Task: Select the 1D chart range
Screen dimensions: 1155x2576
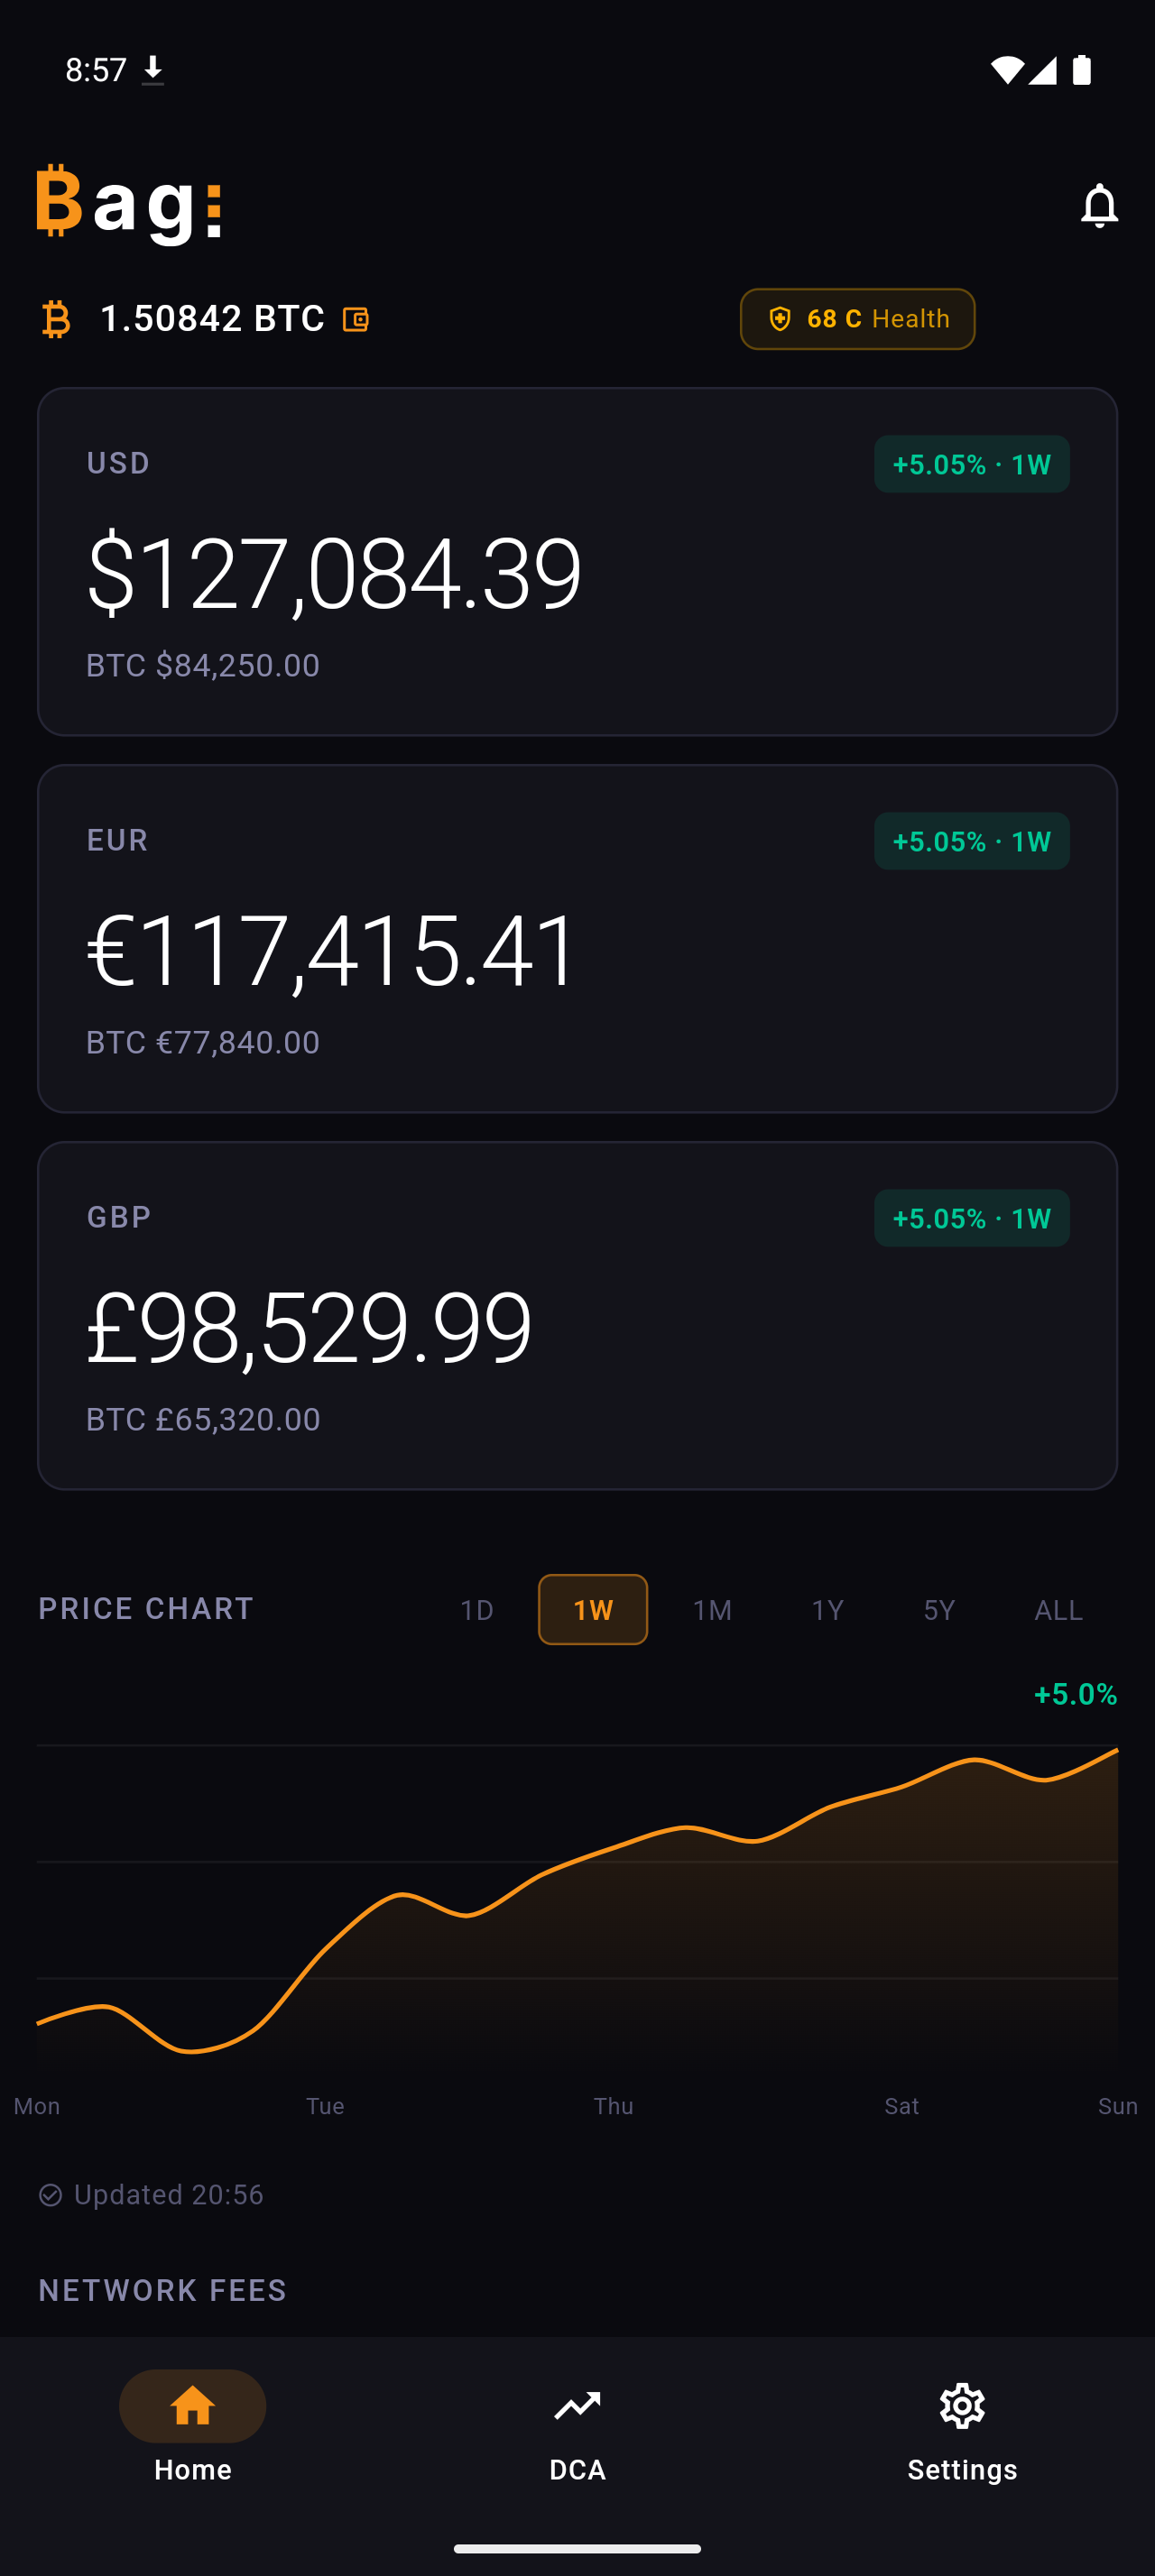Action: (477, 1610)
